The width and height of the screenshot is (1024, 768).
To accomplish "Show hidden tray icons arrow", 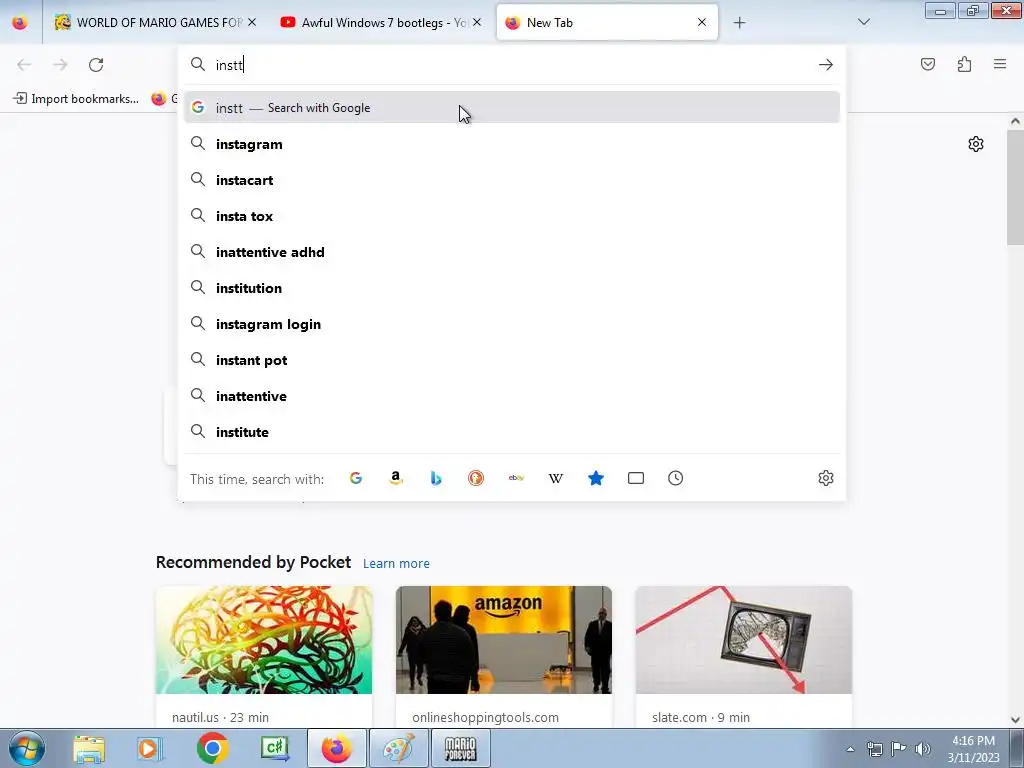I will [850, 749].
